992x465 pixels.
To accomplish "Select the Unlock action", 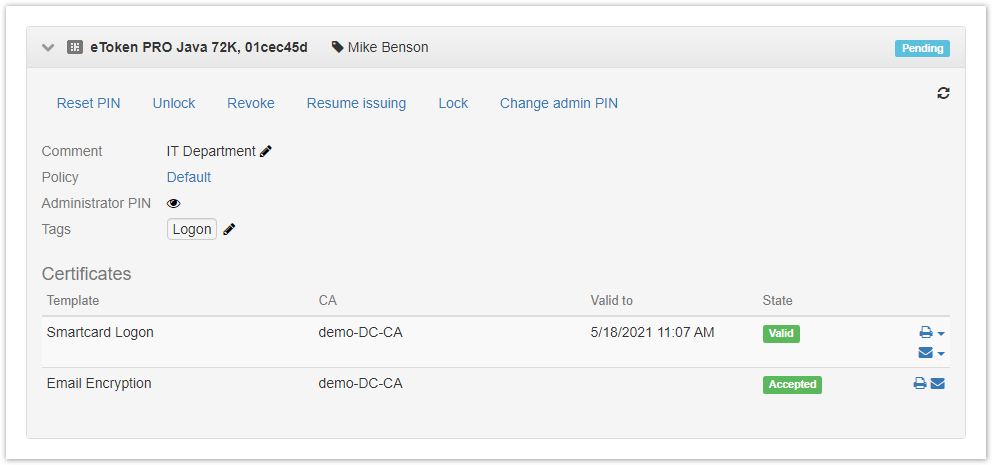I will [174, 103].
